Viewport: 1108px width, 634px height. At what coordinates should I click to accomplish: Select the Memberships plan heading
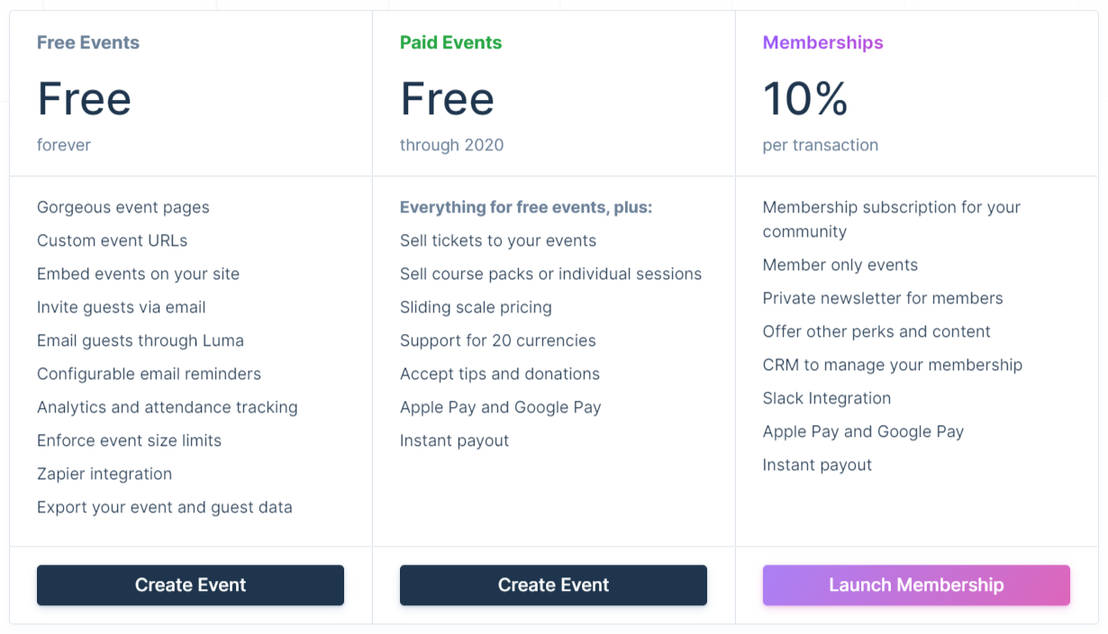tap(823, 42)
